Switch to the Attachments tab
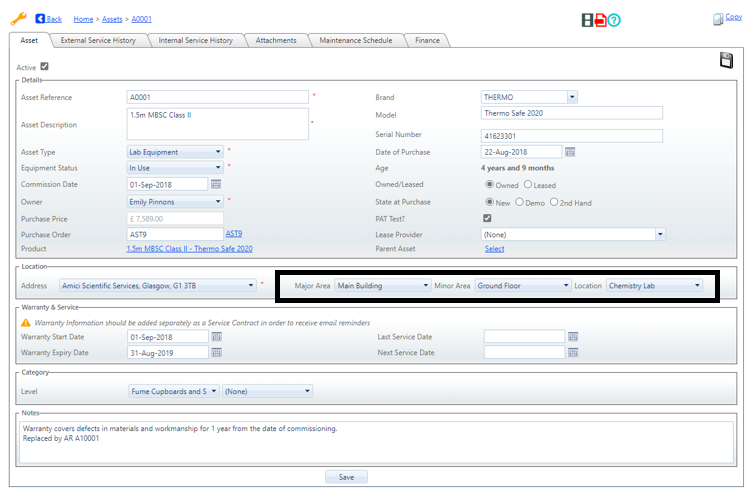747x492 pixels. click(276, 40)
